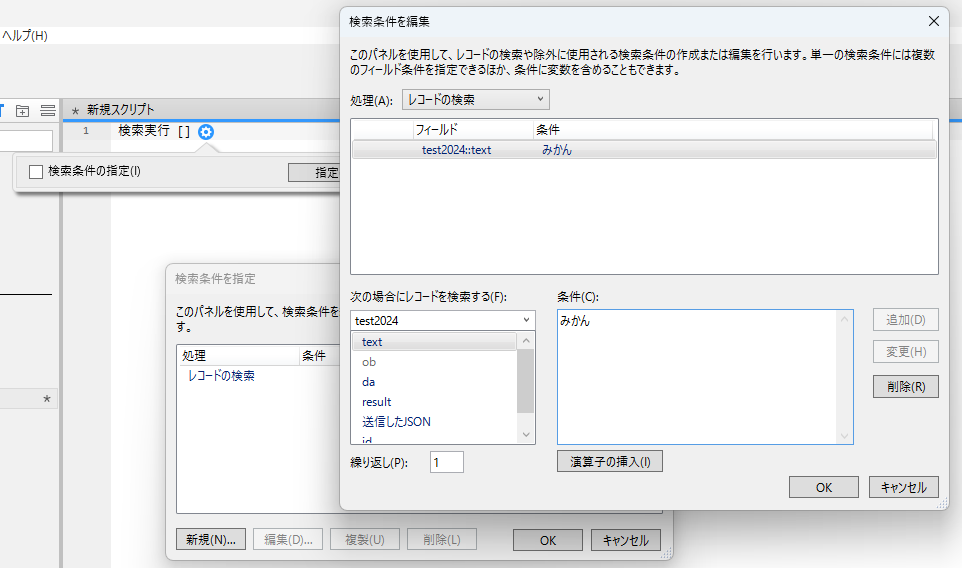Select the text field in the list
Screen dimensions: 962x568
tap(372, 342)
